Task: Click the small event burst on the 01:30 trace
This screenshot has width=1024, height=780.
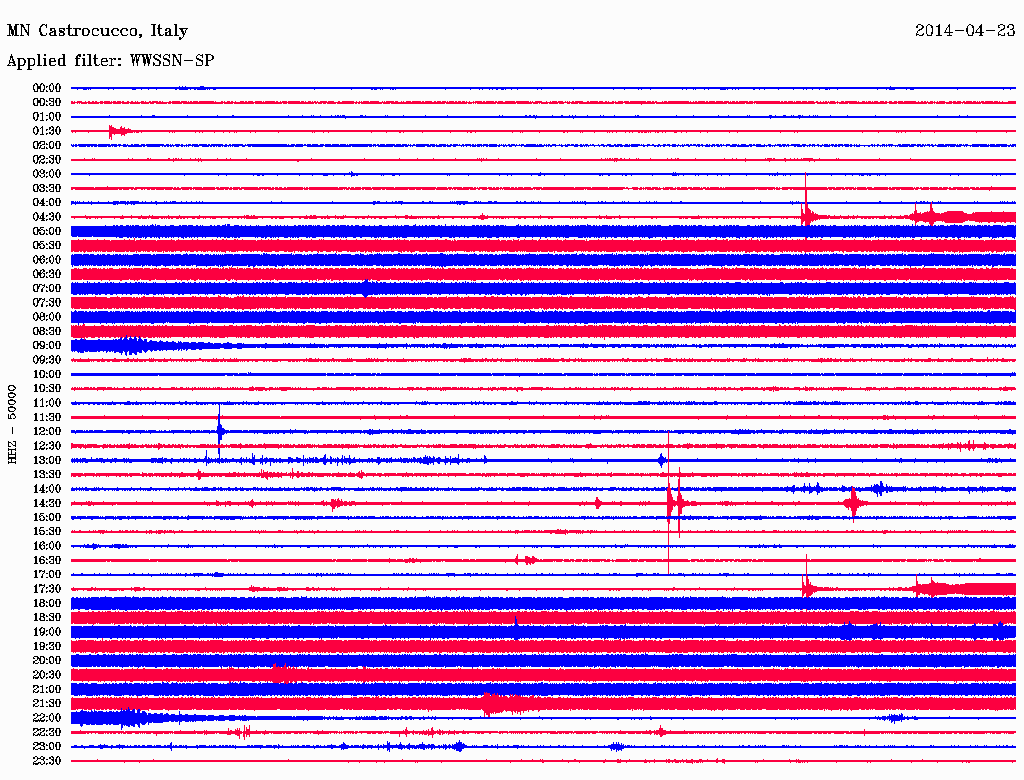Action: pyautogui.click(x=118, y=131)
